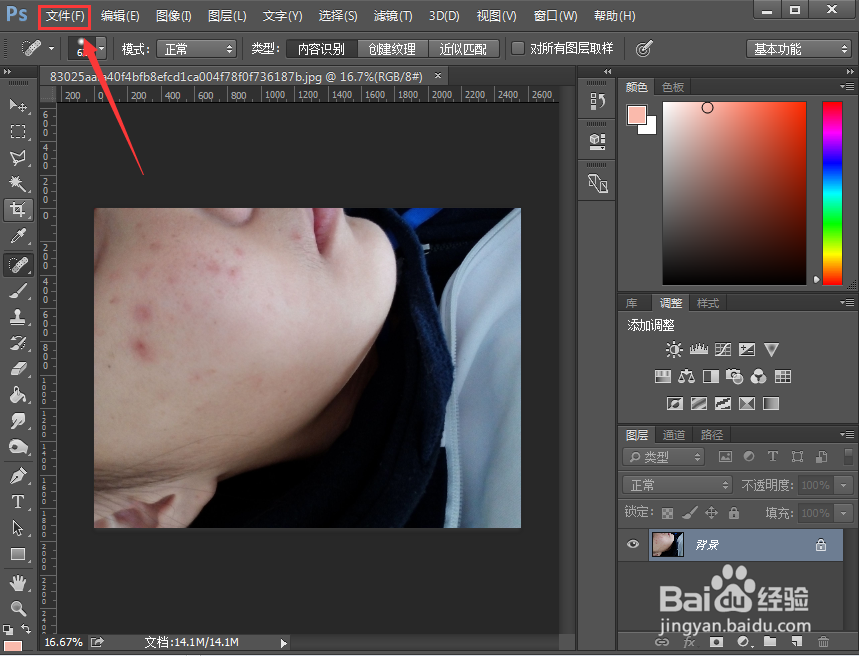
Task: Add a Brightness/Contrast adjustment
Action: coord(673,349)
